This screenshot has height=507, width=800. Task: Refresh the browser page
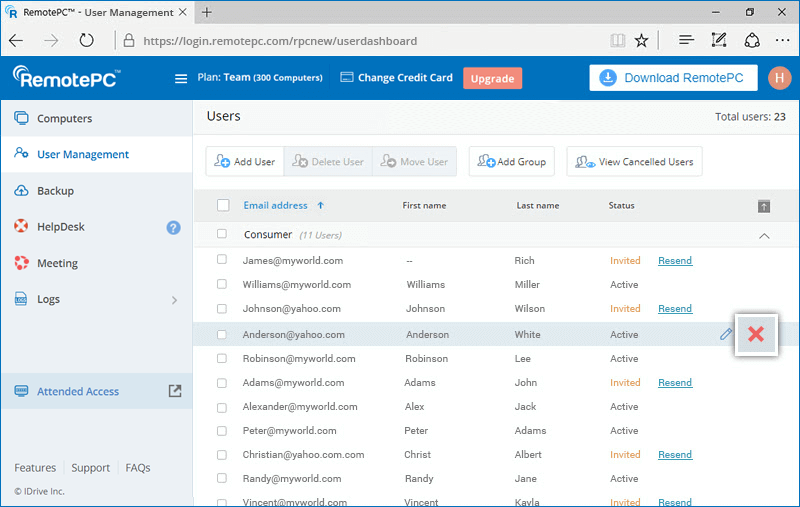pyautogui.click(x=86, y=40)
